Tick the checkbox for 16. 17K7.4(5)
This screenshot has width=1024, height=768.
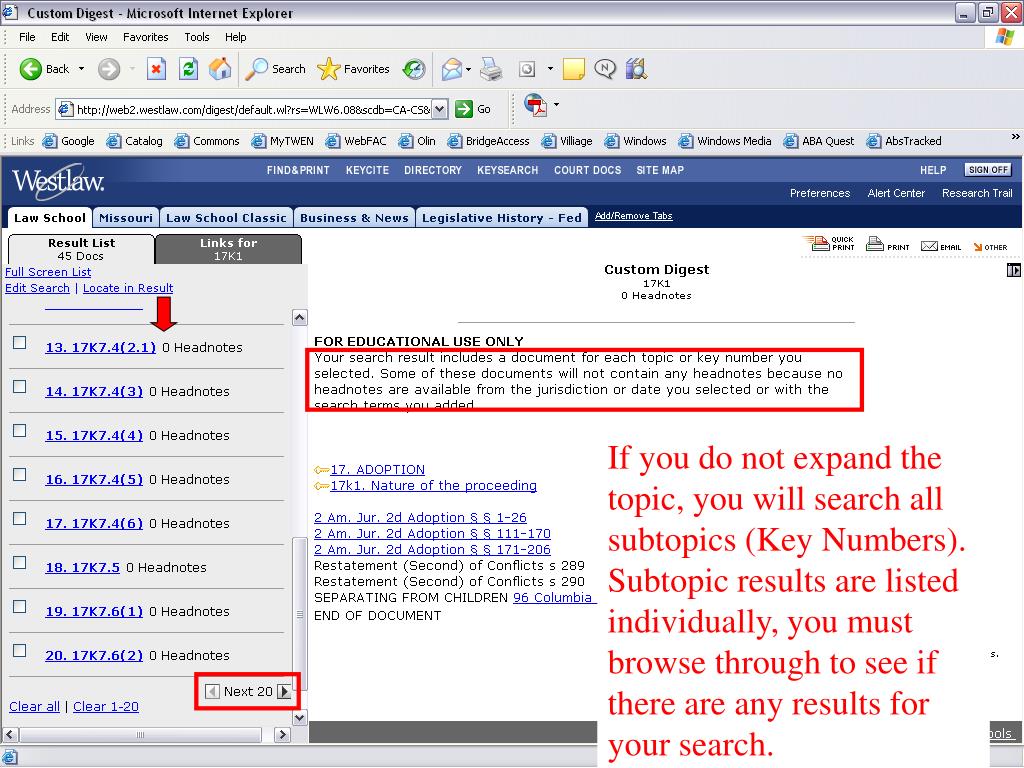click(x=20, y=475)
